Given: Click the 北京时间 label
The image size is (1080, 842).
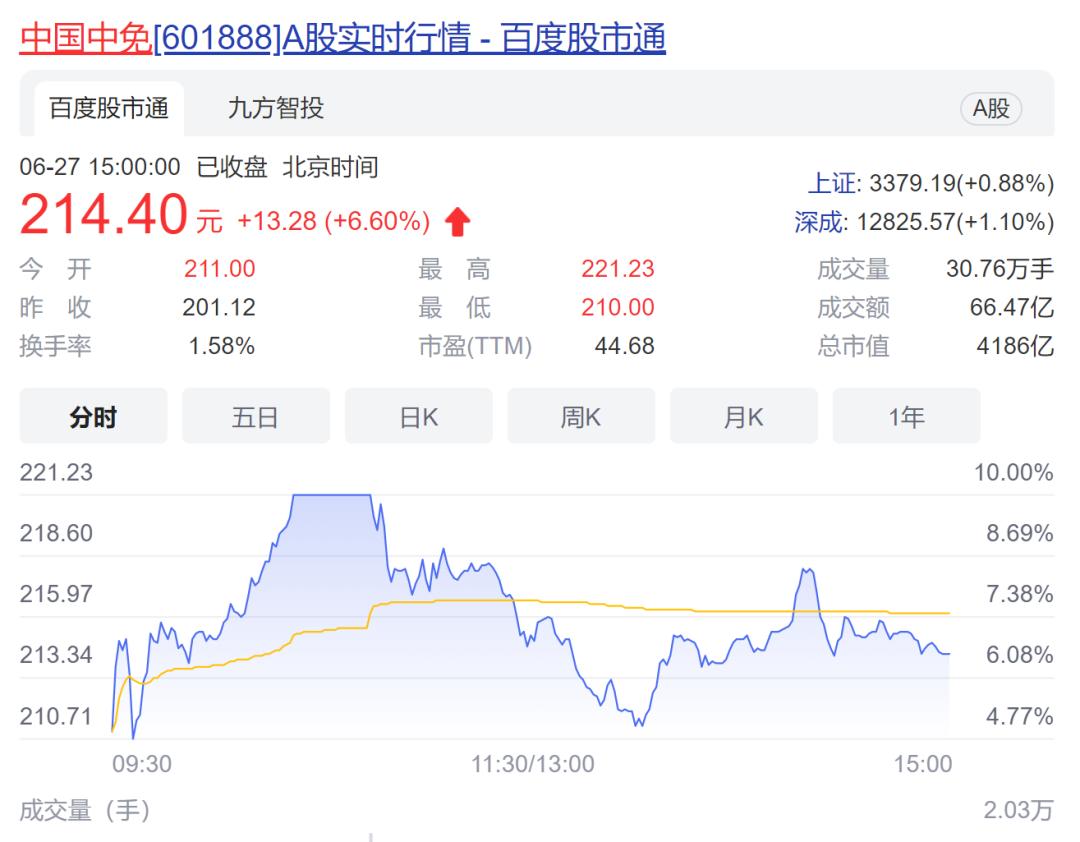Looking at the screenshot, I should click(x=330, y=167).
